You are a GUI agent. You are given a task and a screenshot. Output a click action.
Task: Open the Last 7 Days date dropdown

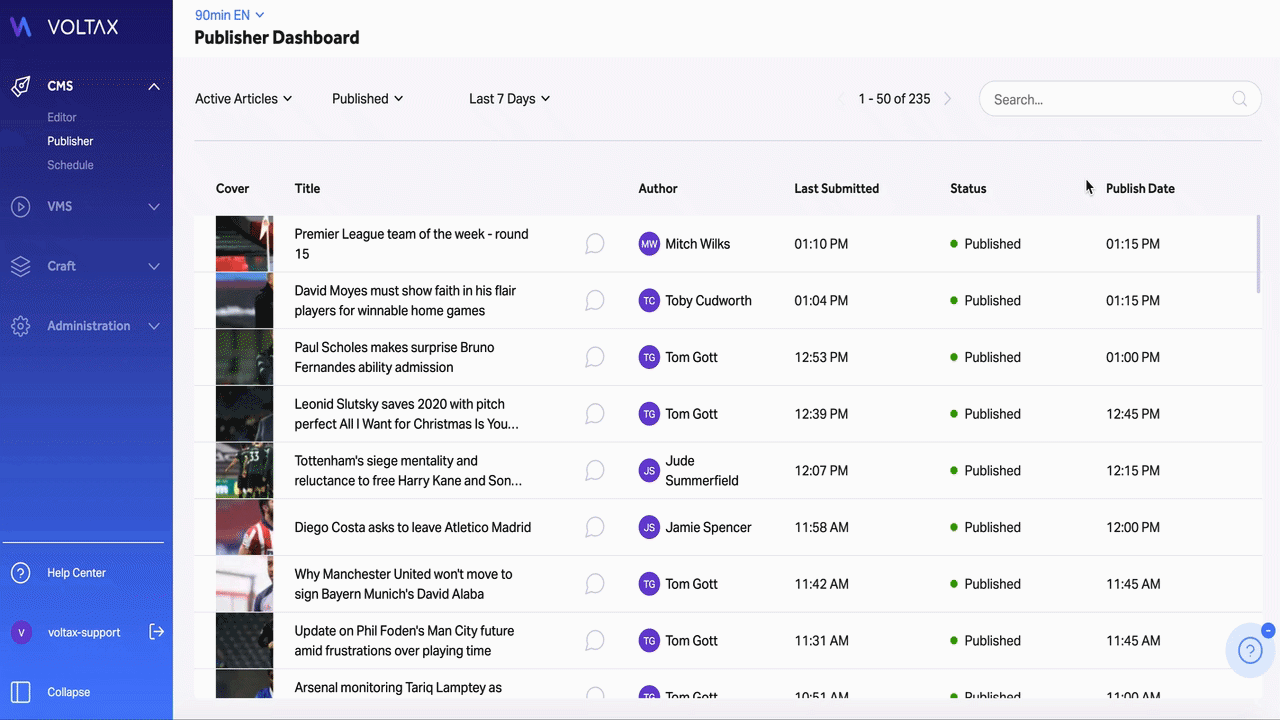pyautogui.click(x=509, y=99)
